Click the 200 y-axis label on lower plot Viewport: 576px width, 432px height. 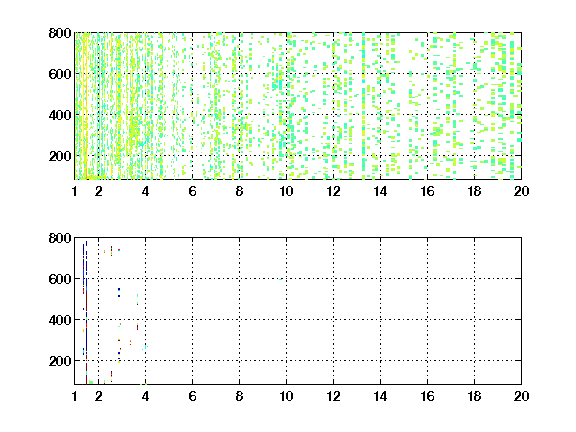[60, 361]
